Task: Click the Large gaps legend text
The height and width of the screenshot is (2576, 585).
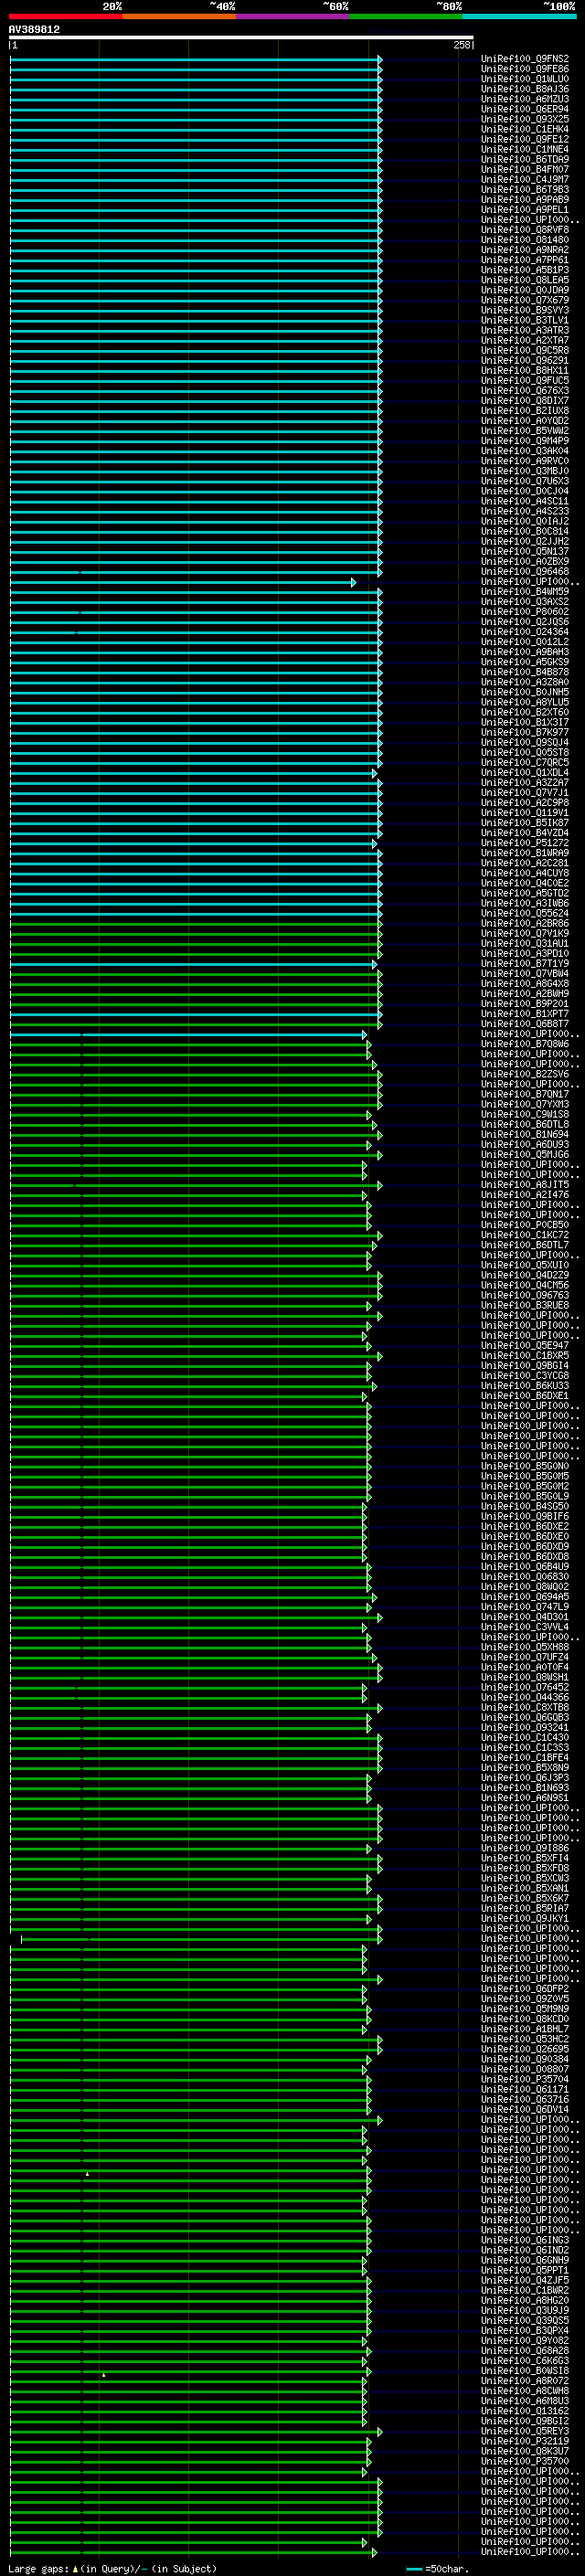Action: [x=112, y=2569]
